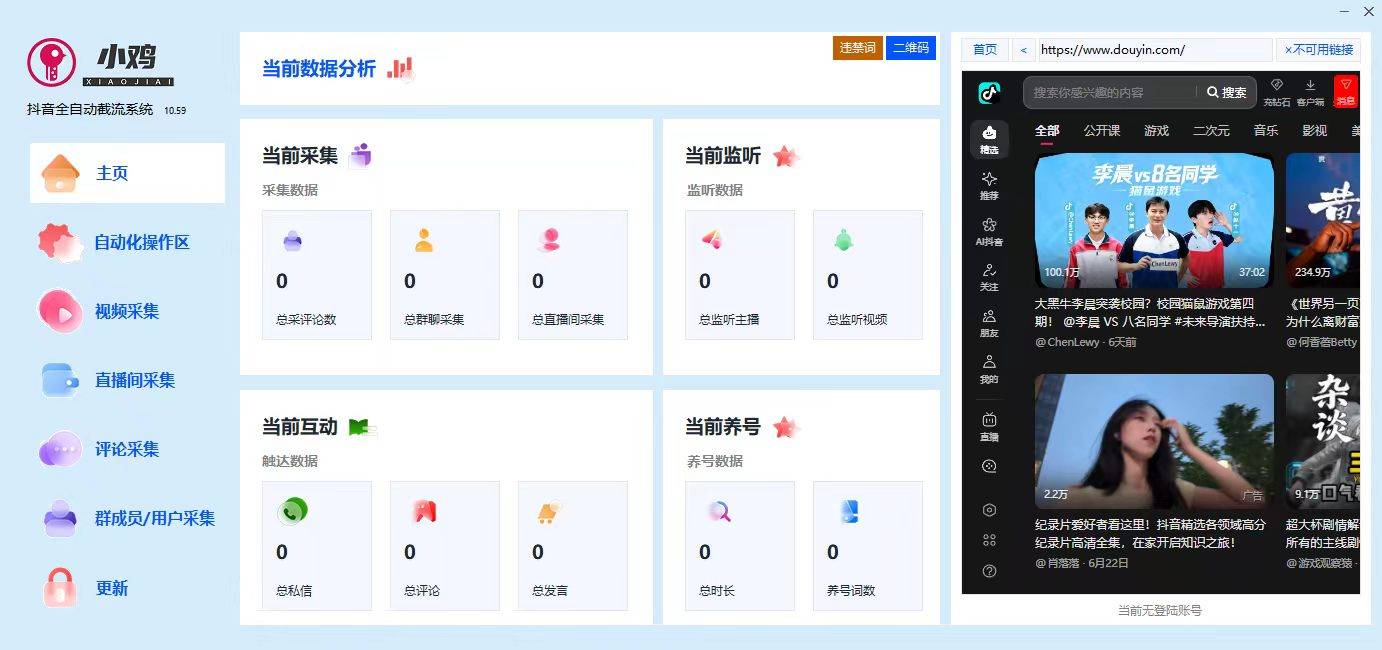Open 我的 in the Douyin side nav
The image size is (1382, 650).
pyautogui.click(x=989, y=369)
